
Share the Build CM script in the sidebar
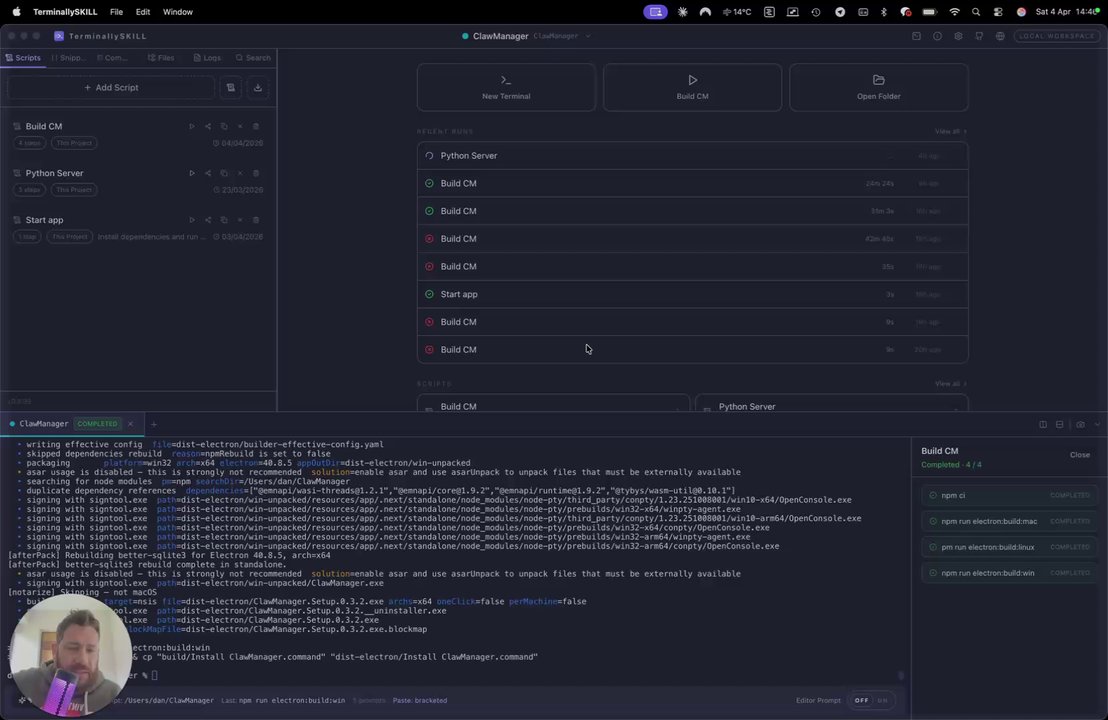[208, 126]
